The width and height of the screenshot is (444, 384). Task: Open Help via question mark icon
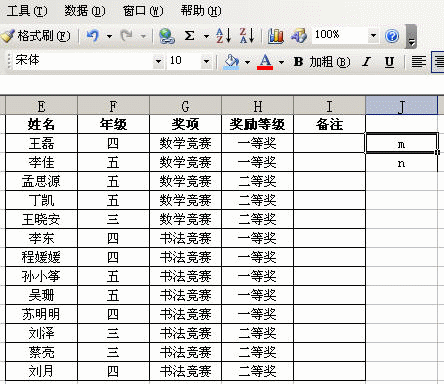(392, 36)
